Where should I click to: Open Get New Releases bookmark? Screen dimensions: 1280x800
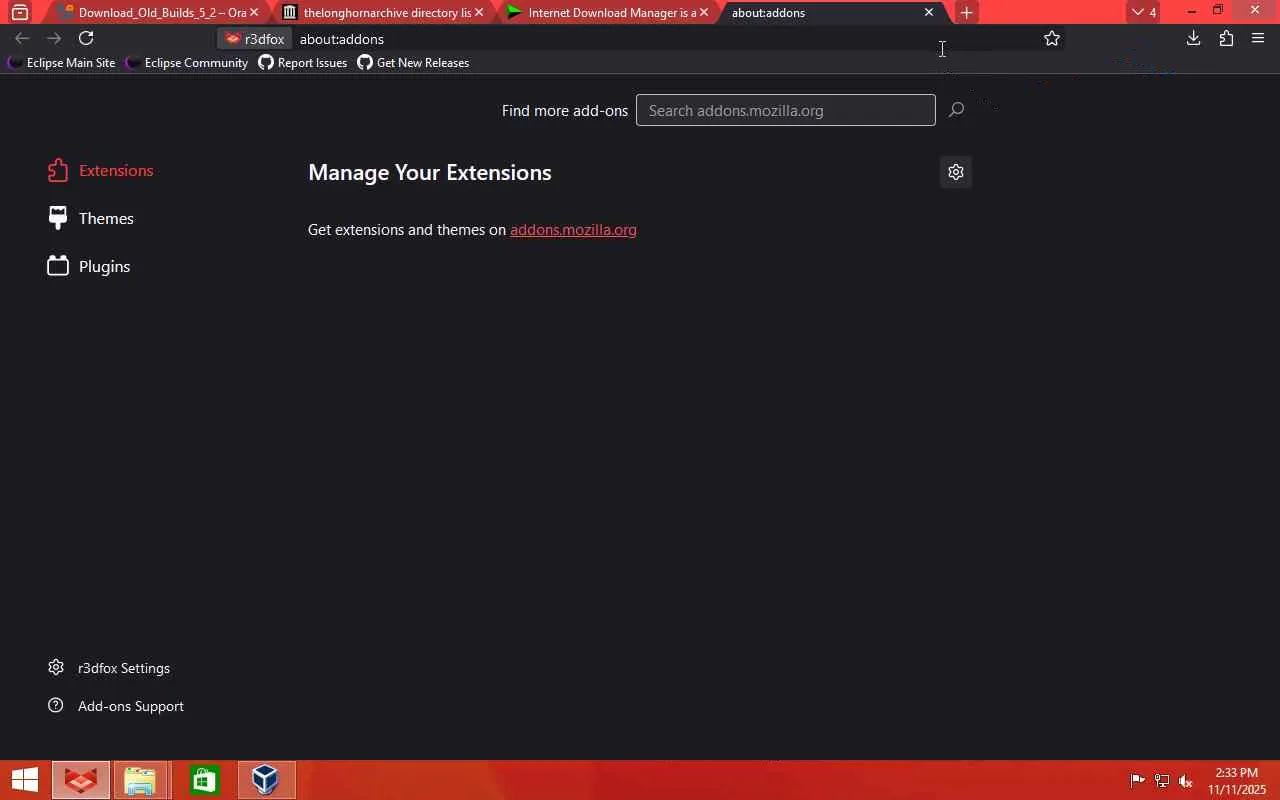coord(413,62)
